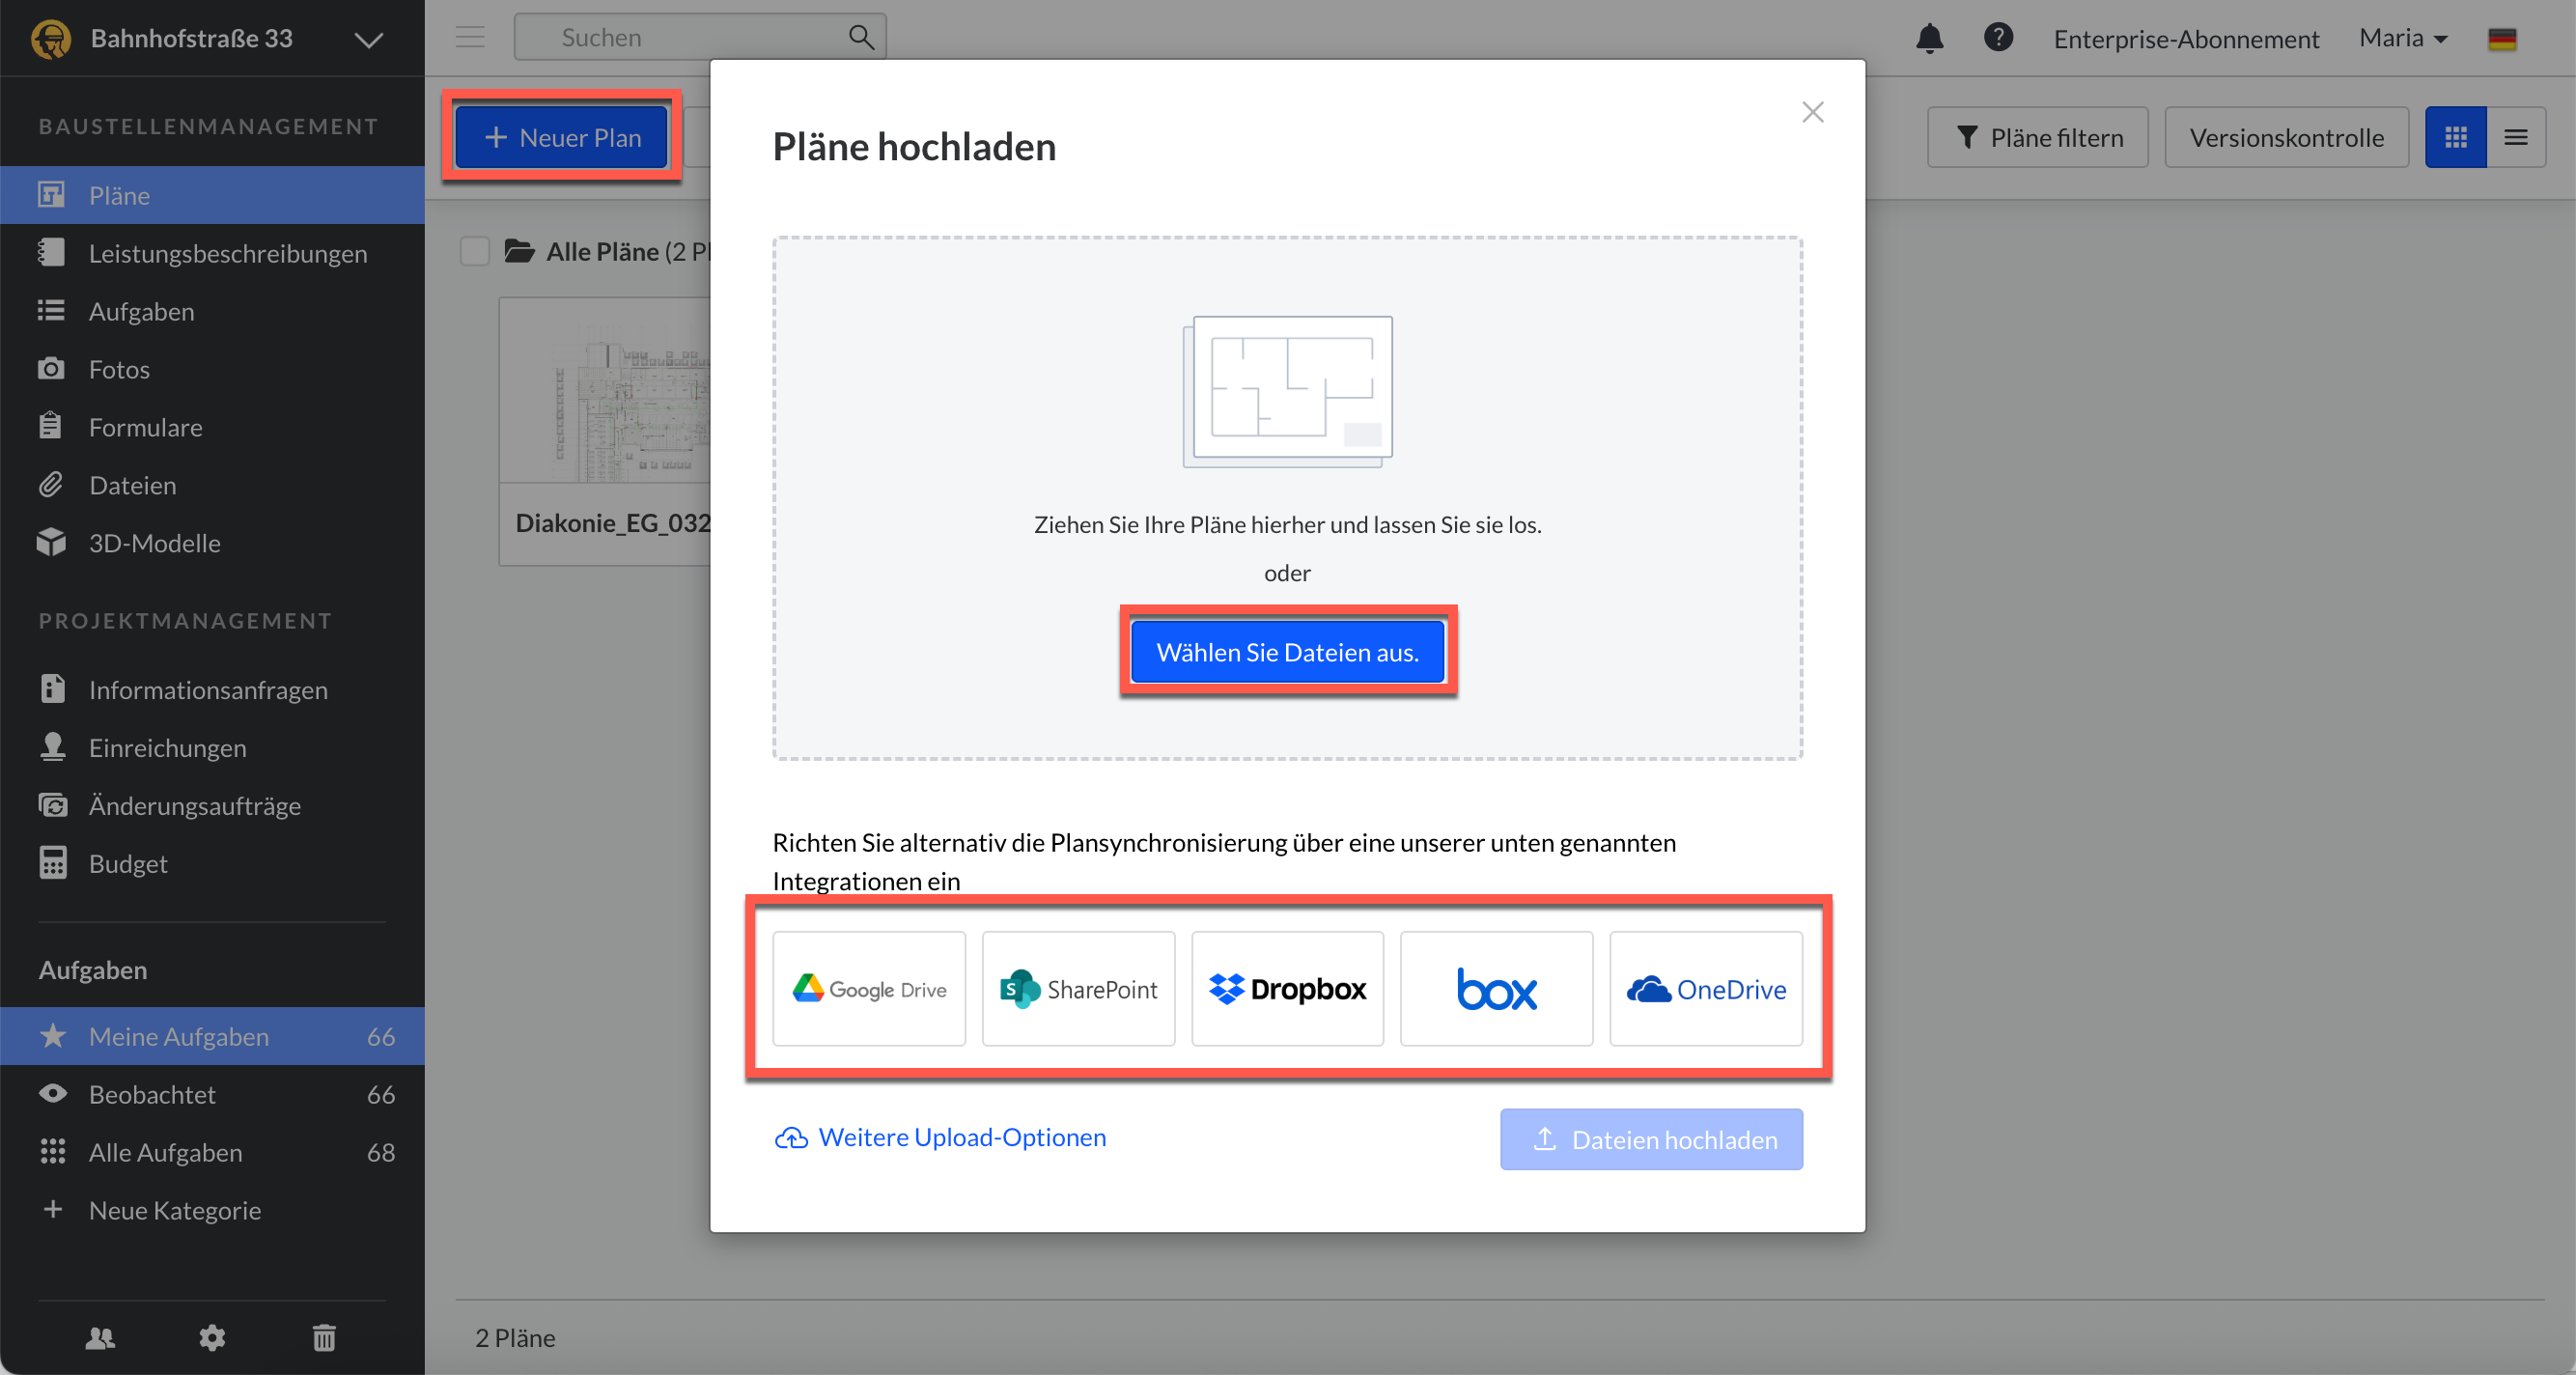
Task: Collapse sidebar with hamburger menu icon
Action: point(470,38)
